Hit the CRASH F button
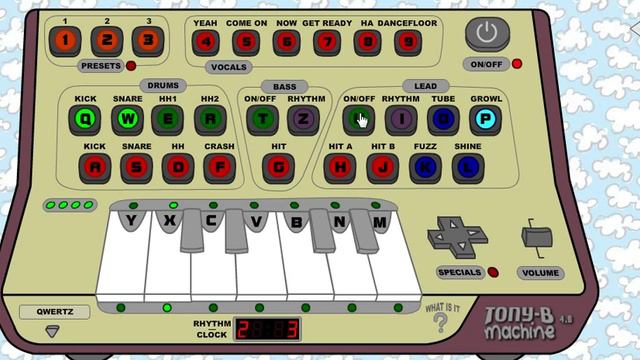The width and height of the screenshot is (640, 360). click(x=220, y=168)
